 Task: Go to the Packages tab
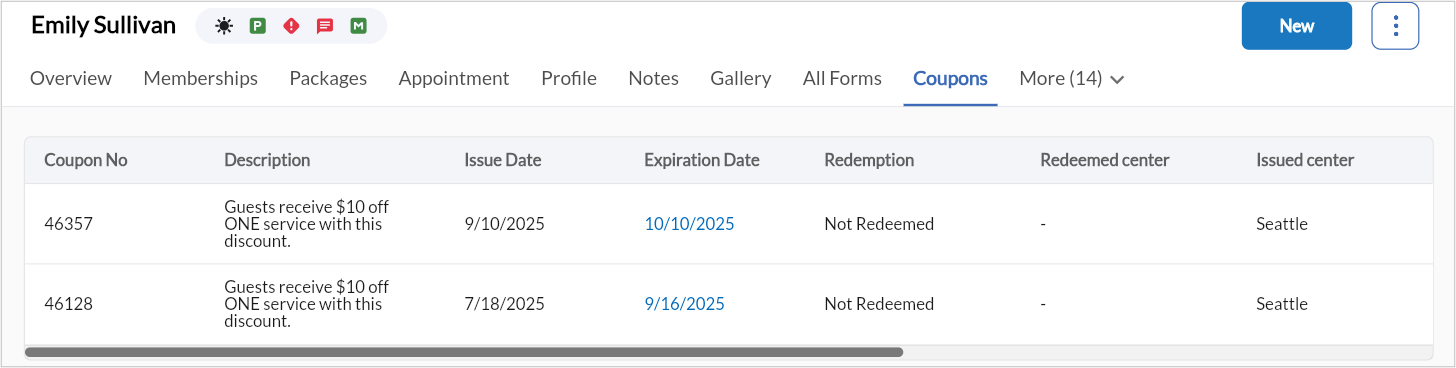click(x=328, y=78)
